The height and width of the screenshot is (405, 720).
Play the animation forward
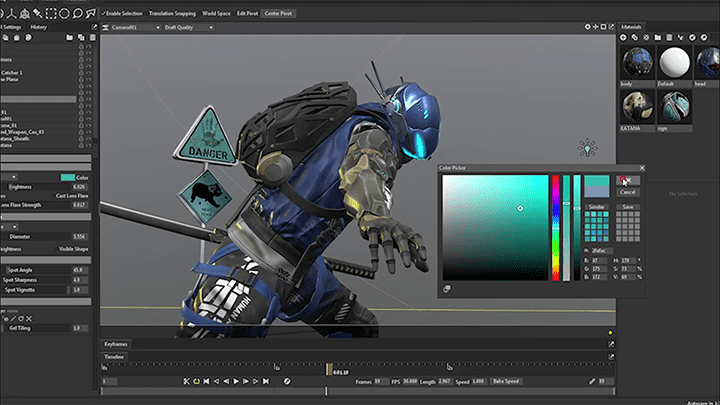(x=236, y=381)
